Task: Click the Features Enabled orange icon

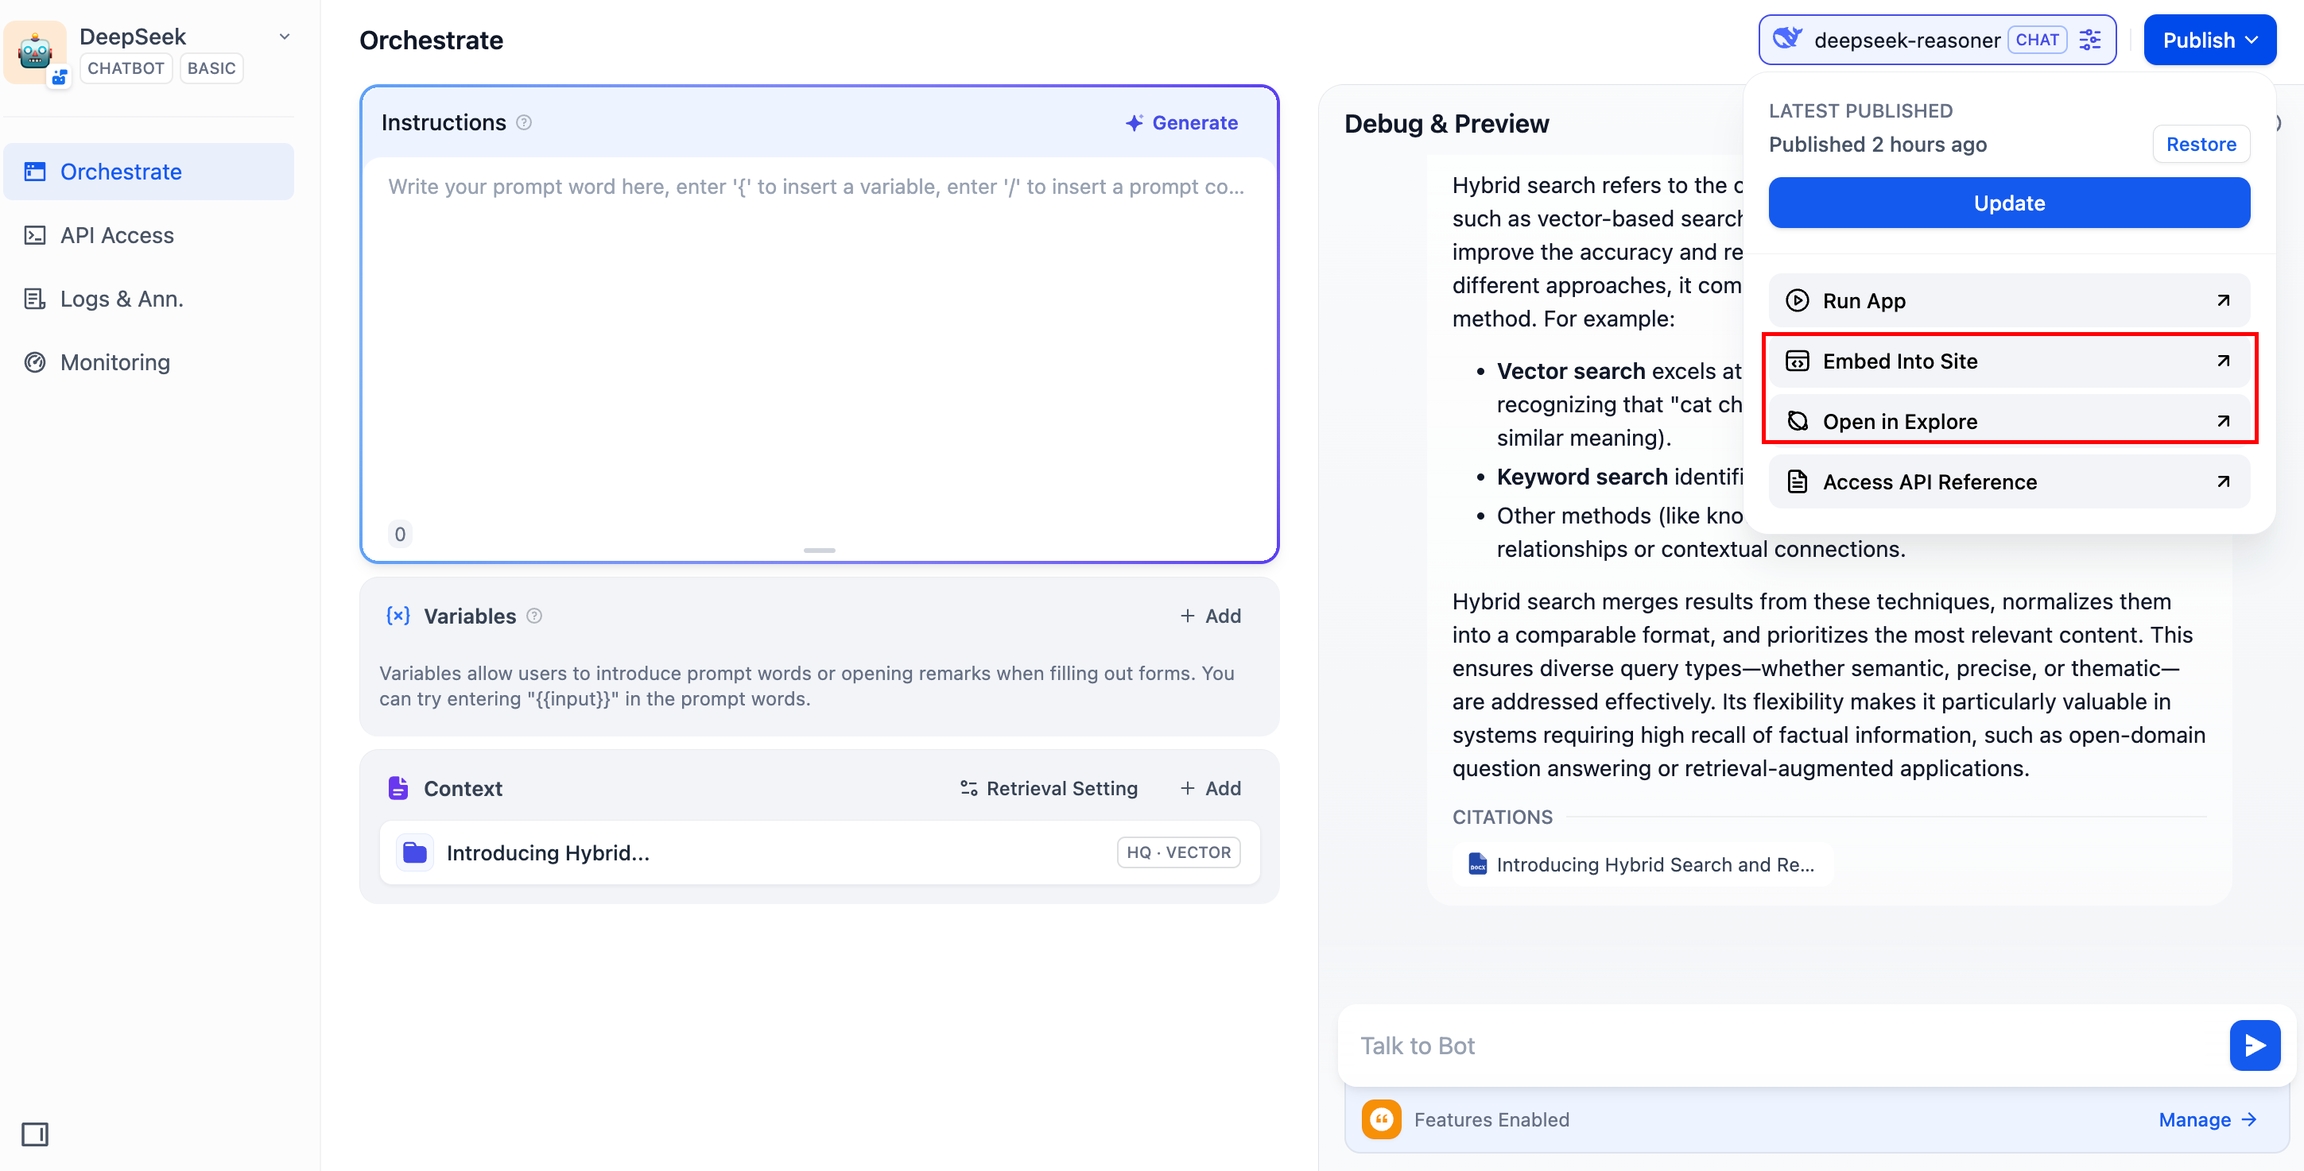Action: point(1381,1119)
